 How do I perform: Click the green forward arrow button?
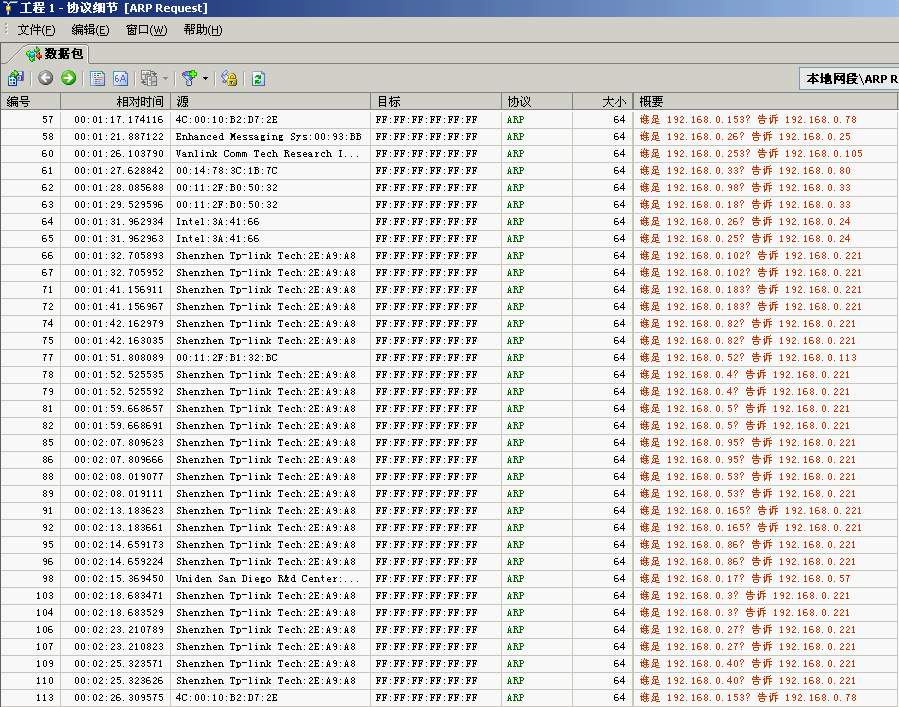pyautogui.click(x=68, y=78)
